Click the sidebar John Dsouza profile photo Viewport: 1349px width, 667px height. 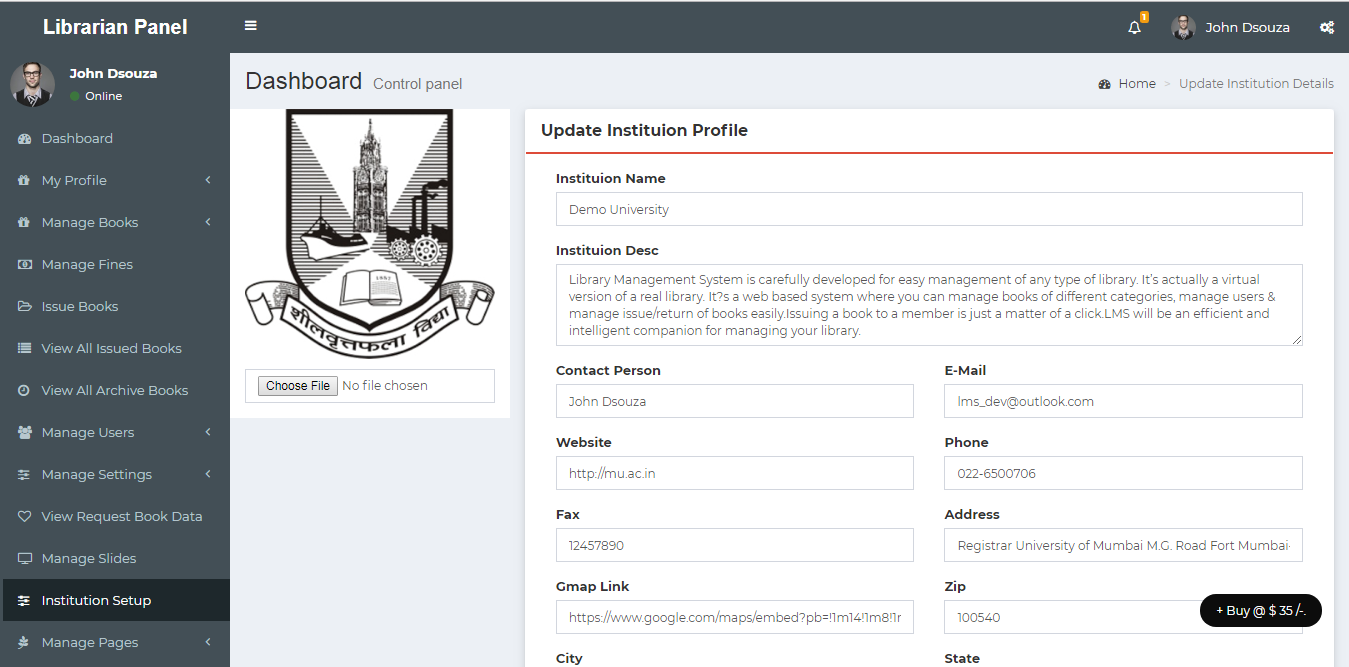33,85
